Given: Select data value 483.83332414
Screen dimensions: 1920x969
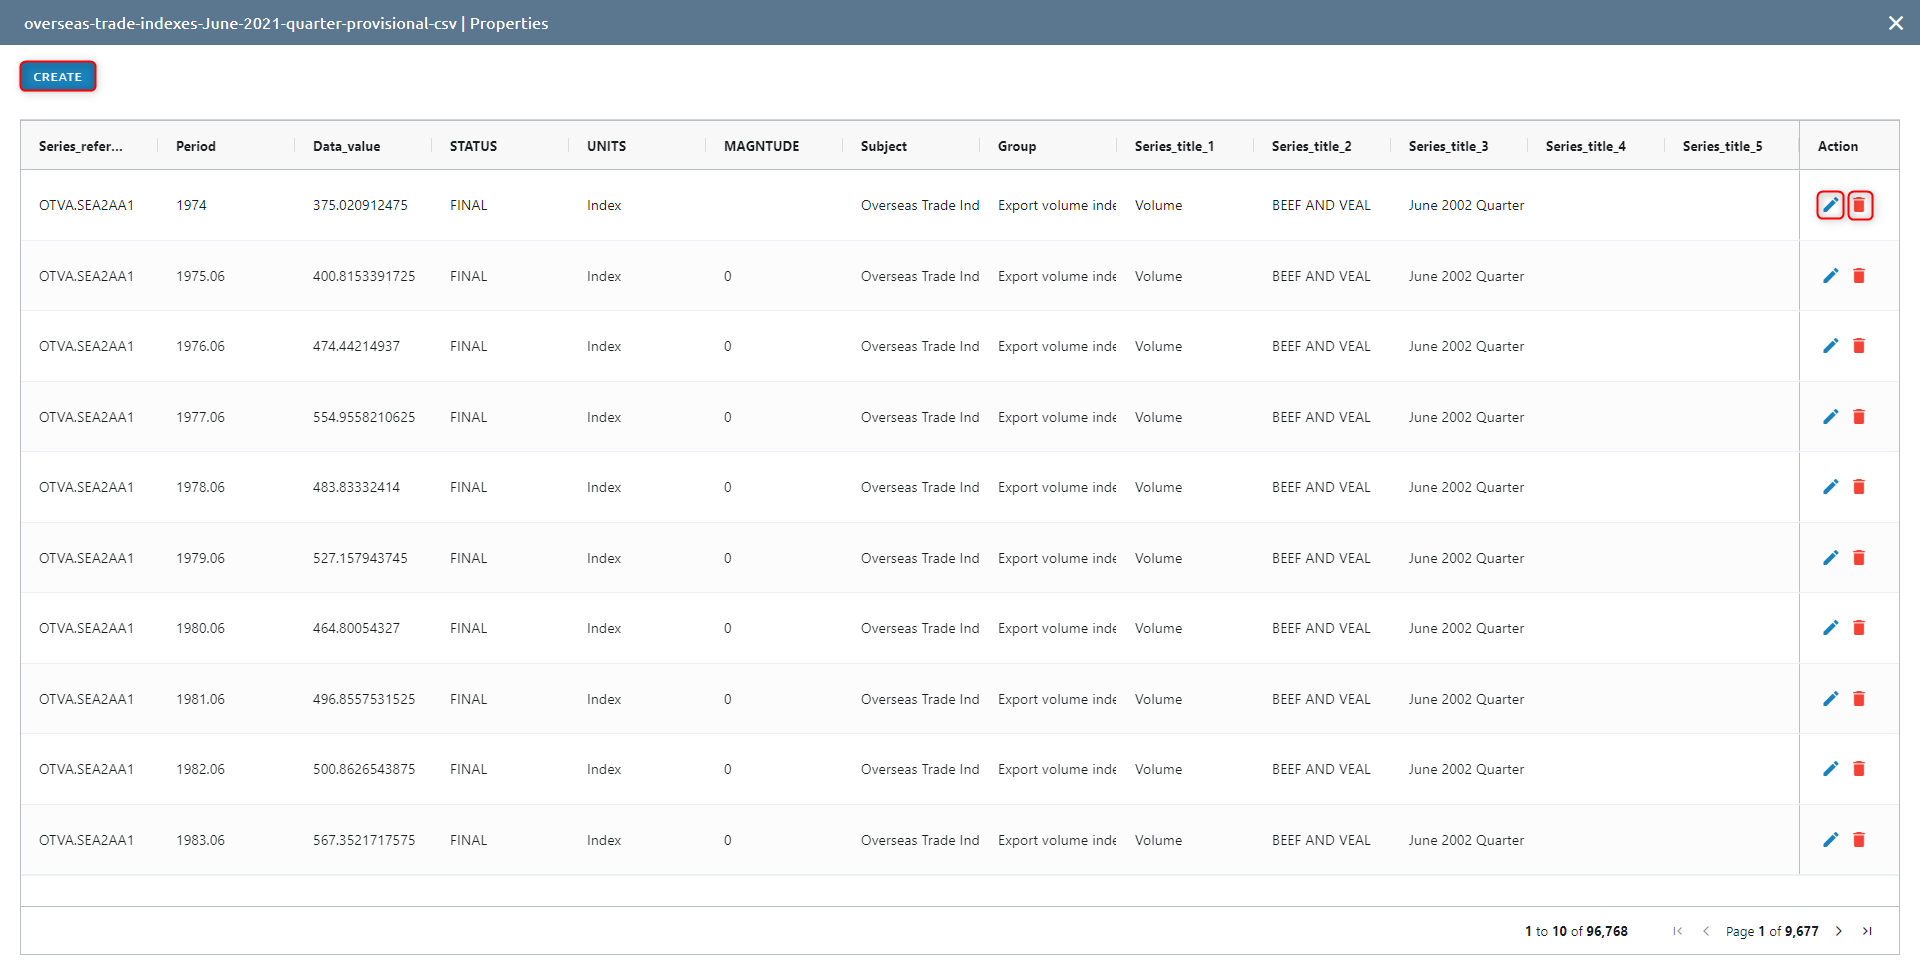Looking at the screenshot, I should tap(356, 487).
